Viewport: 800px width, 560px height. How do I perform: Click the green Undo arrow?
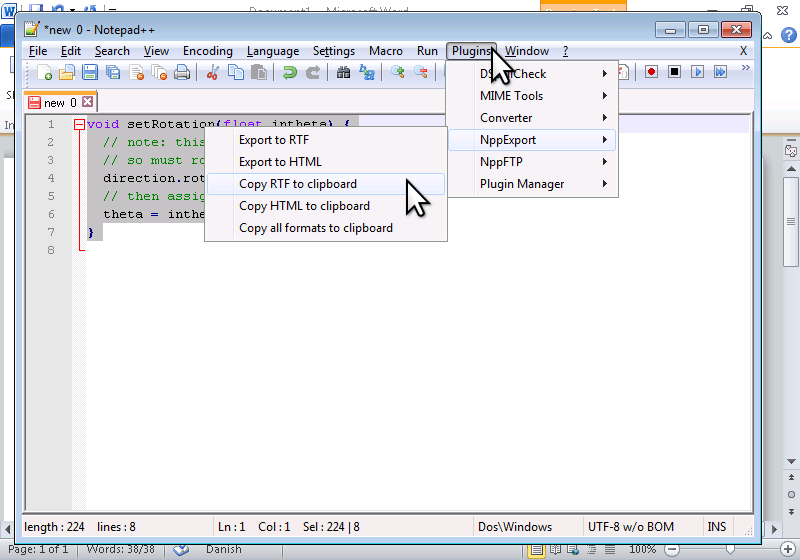[x=289, y=72]
